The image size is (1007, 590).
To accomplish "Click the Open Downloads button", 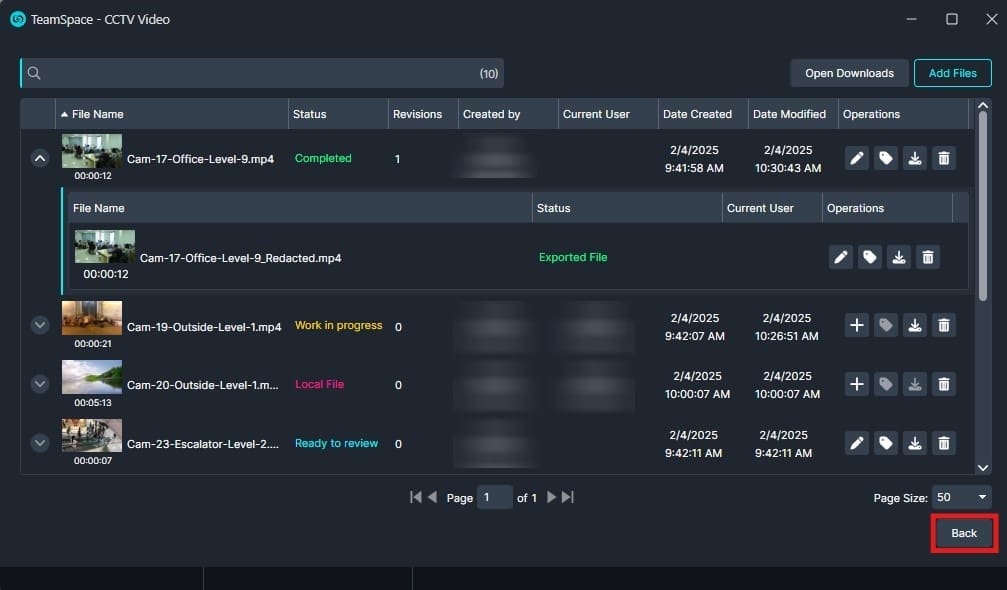I will click(x=849, y=73).
